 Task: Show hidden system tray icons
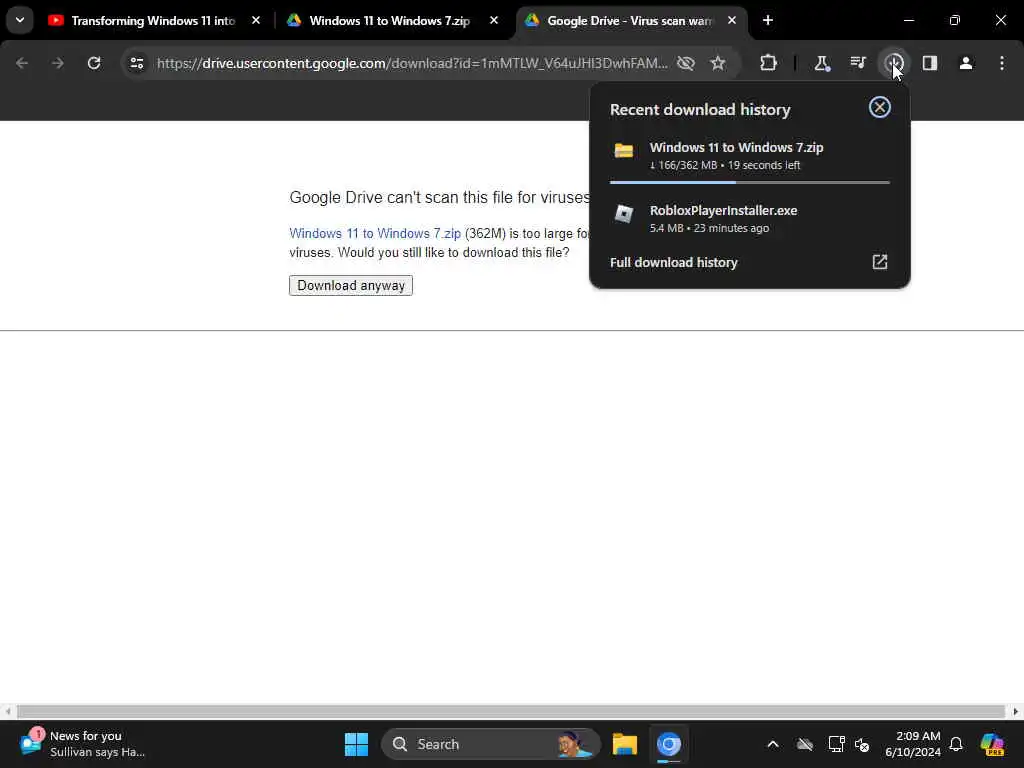(773, 744)
